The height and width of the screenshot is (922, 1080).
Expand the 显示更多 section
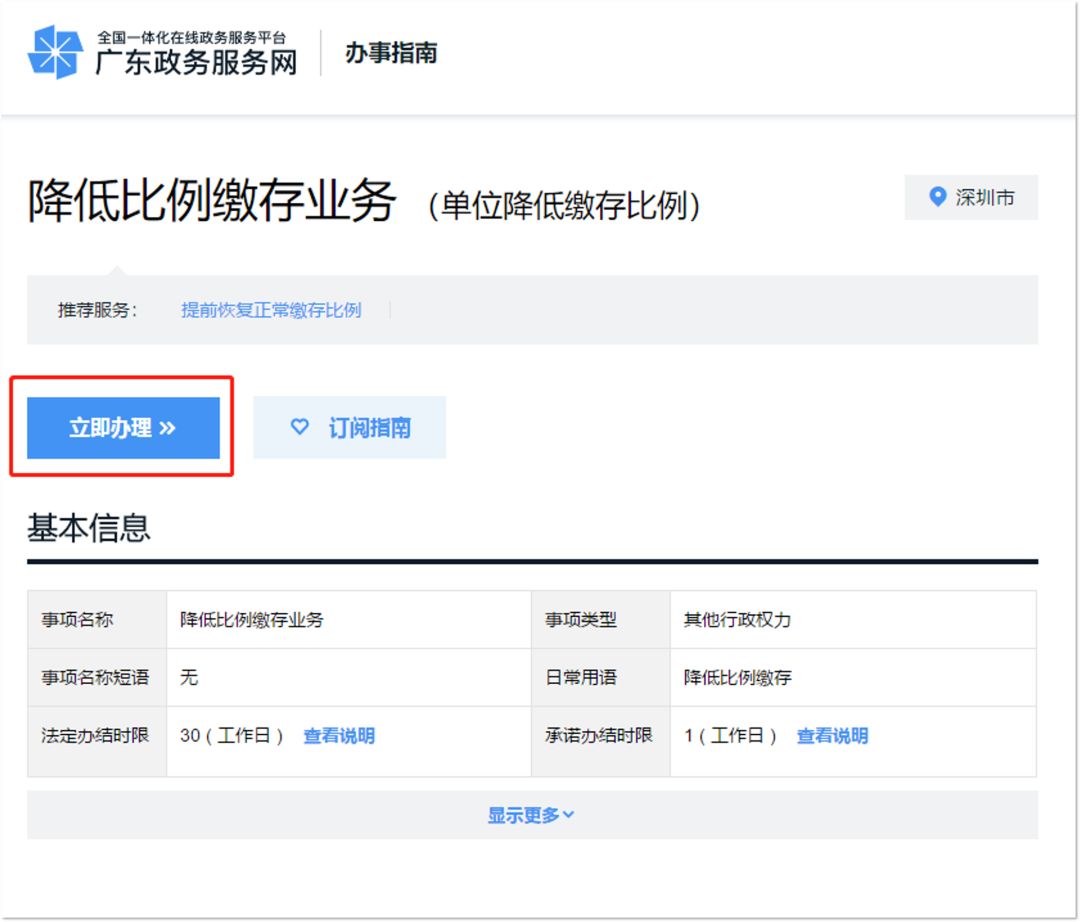[524, 815]
